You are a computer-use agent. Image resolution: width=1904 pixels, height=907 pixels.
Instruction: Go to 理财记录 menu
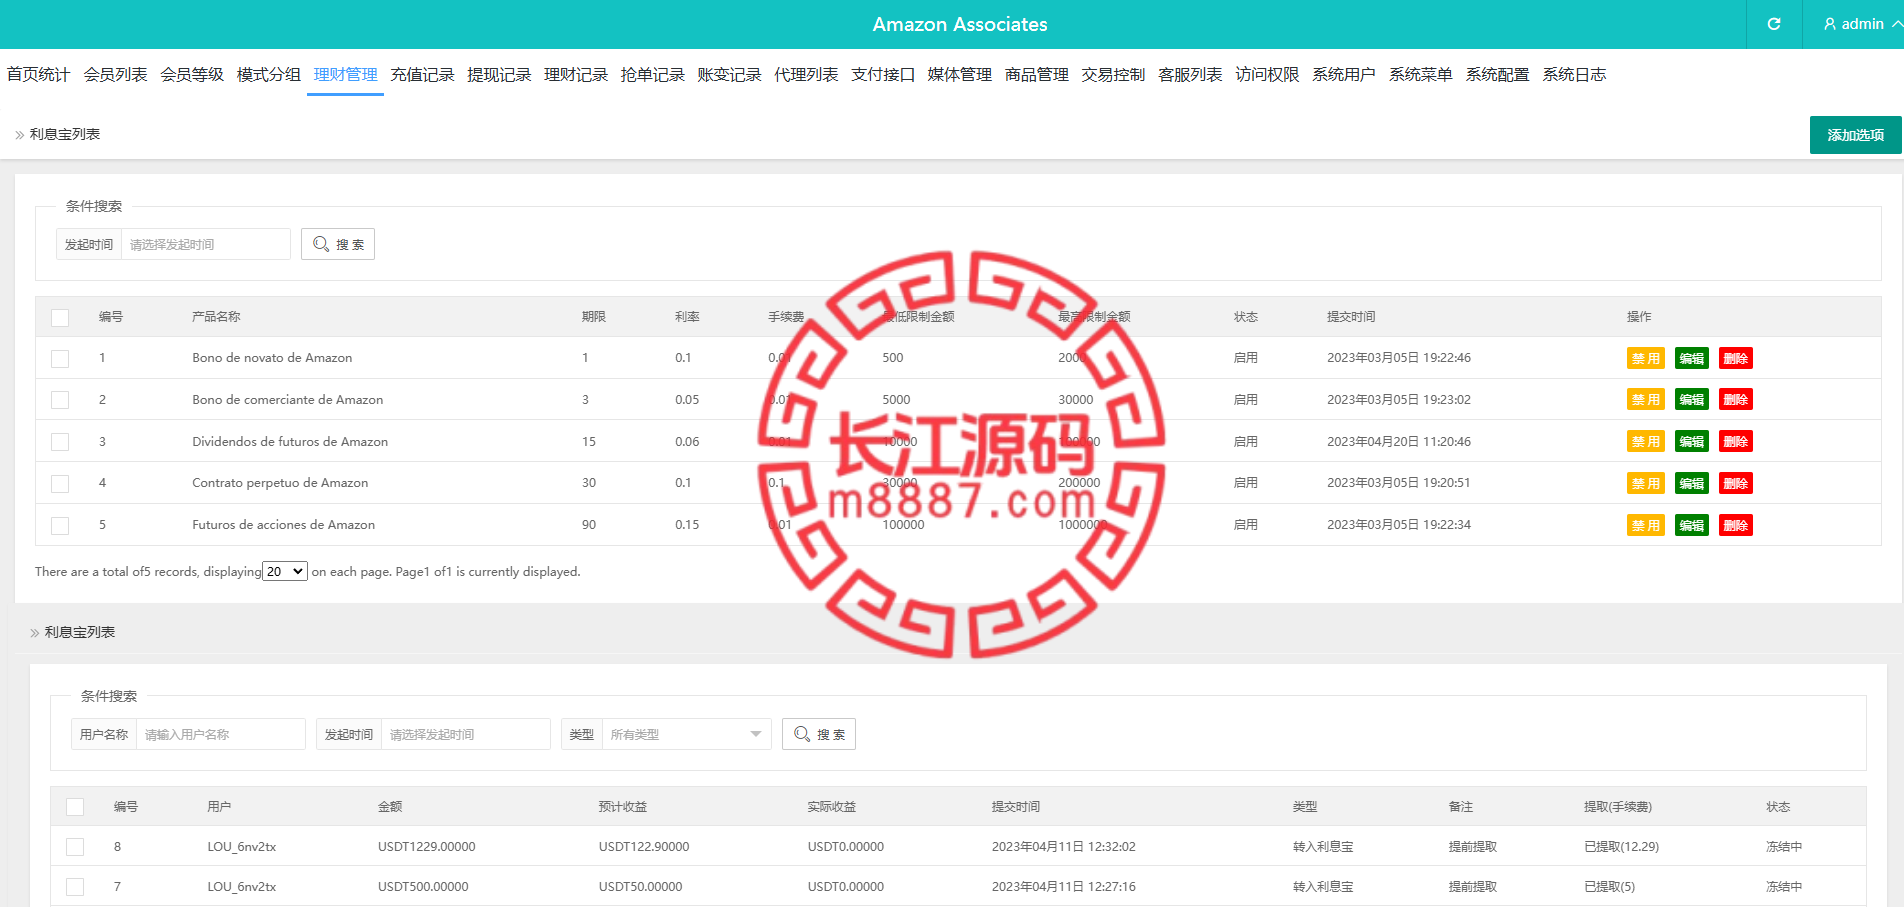coord(576,75)
